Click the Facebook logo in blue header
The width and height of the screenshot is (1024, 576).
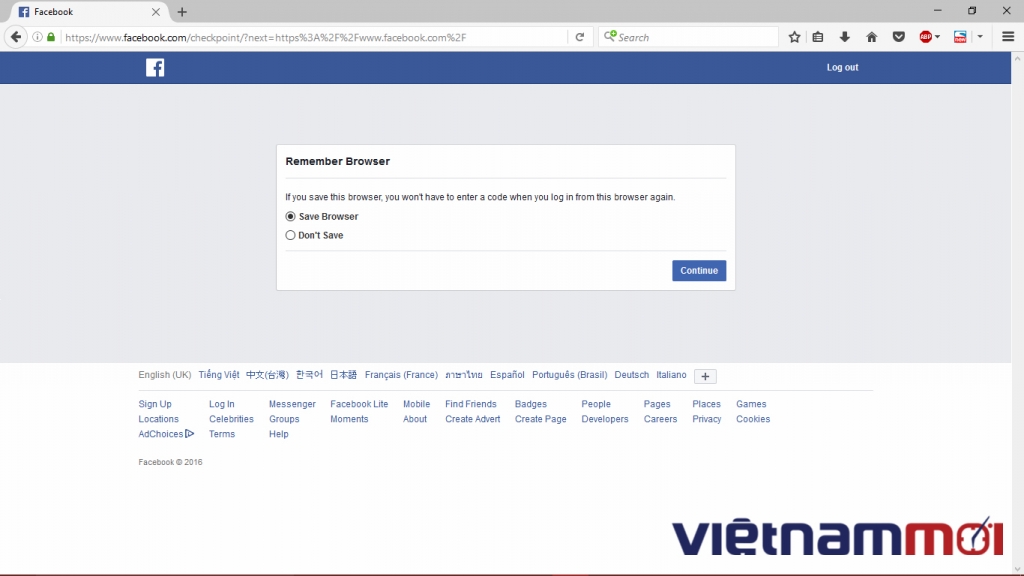(x=155, y=67)
